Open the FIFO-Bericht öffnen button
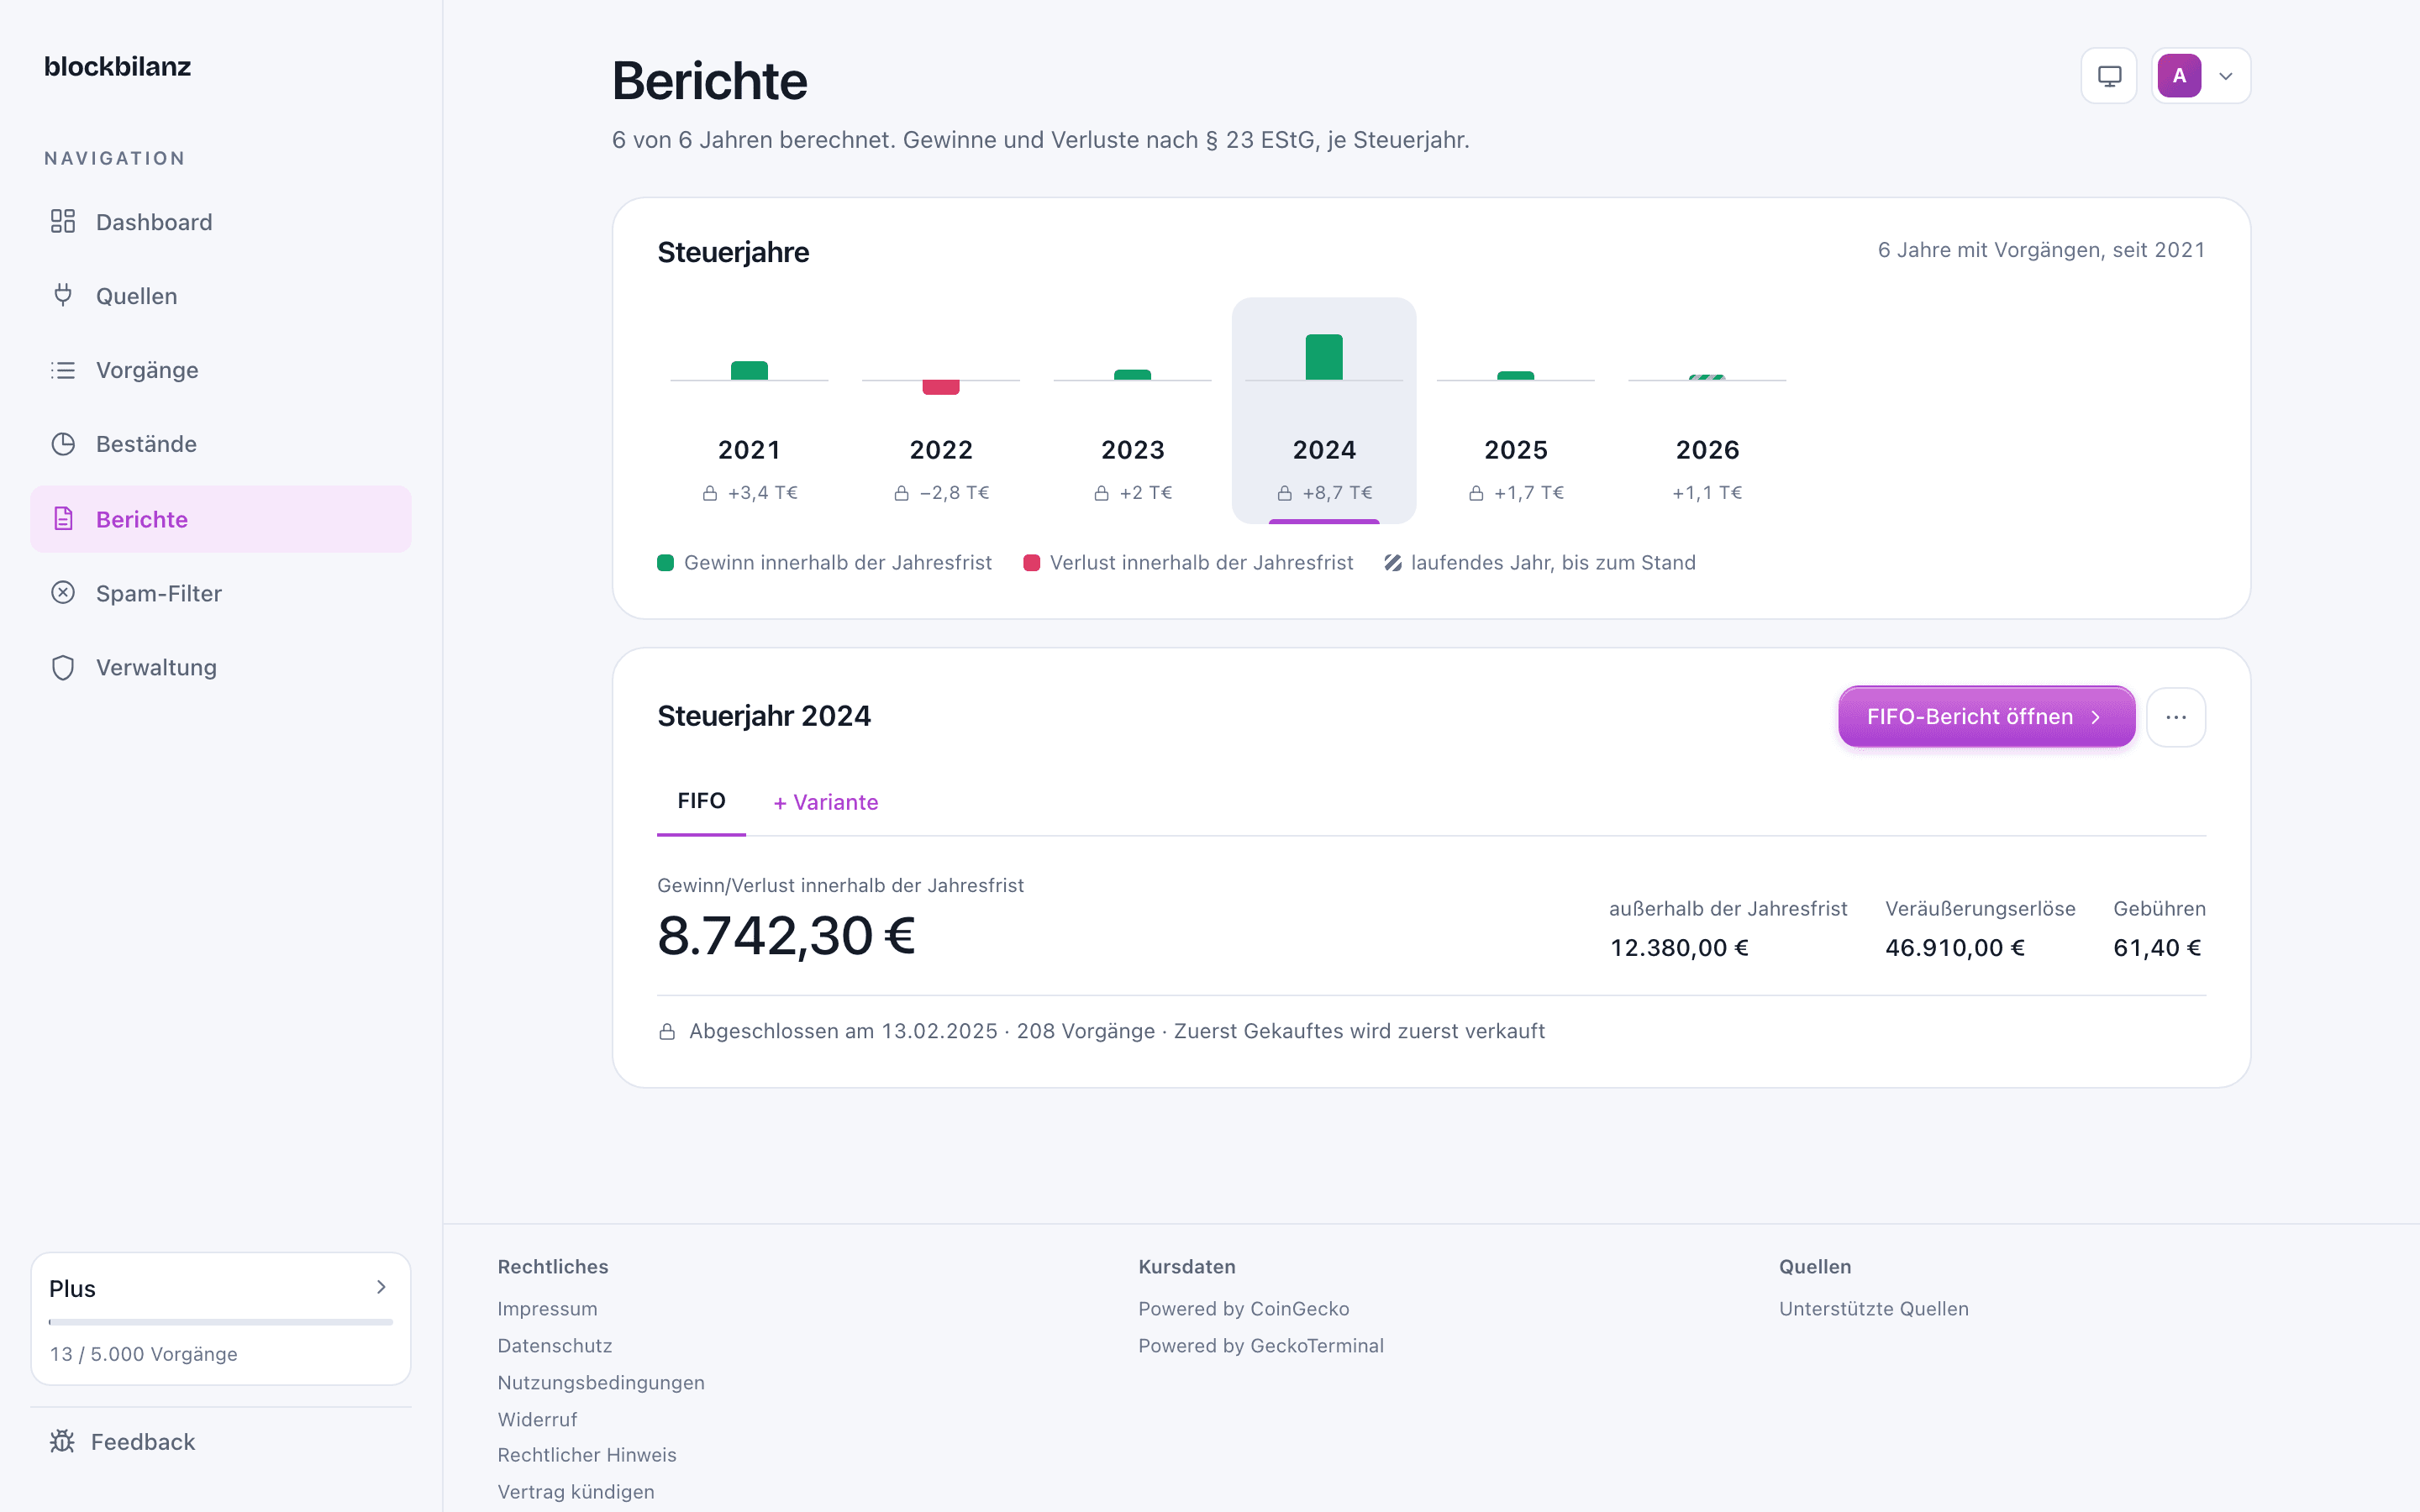2420x1512 pixels. coord(1986,717)
